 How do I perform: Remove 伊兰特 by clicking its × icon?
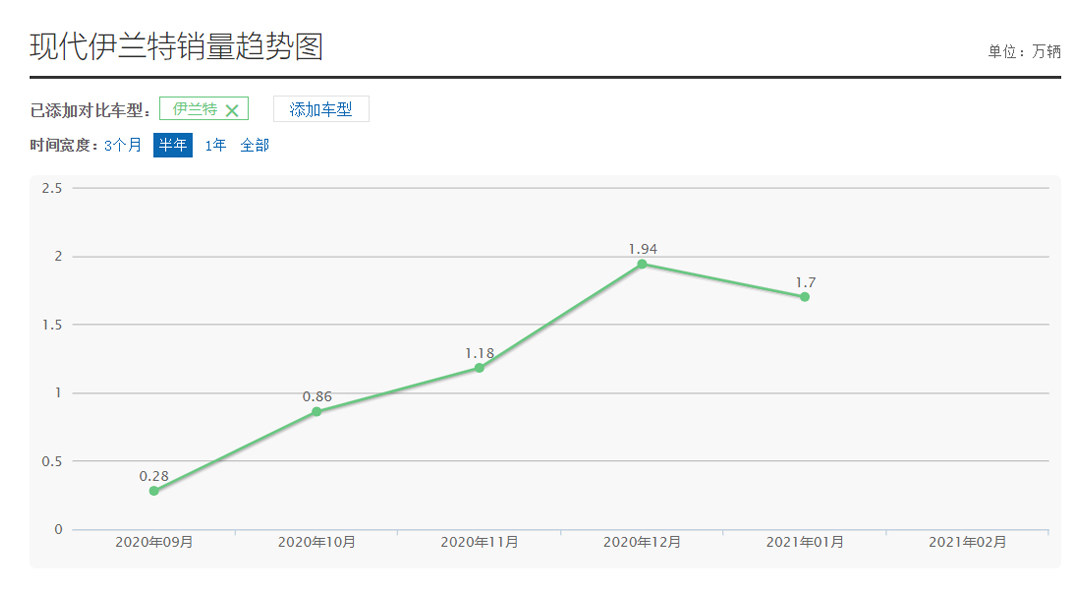click(232, 111)
